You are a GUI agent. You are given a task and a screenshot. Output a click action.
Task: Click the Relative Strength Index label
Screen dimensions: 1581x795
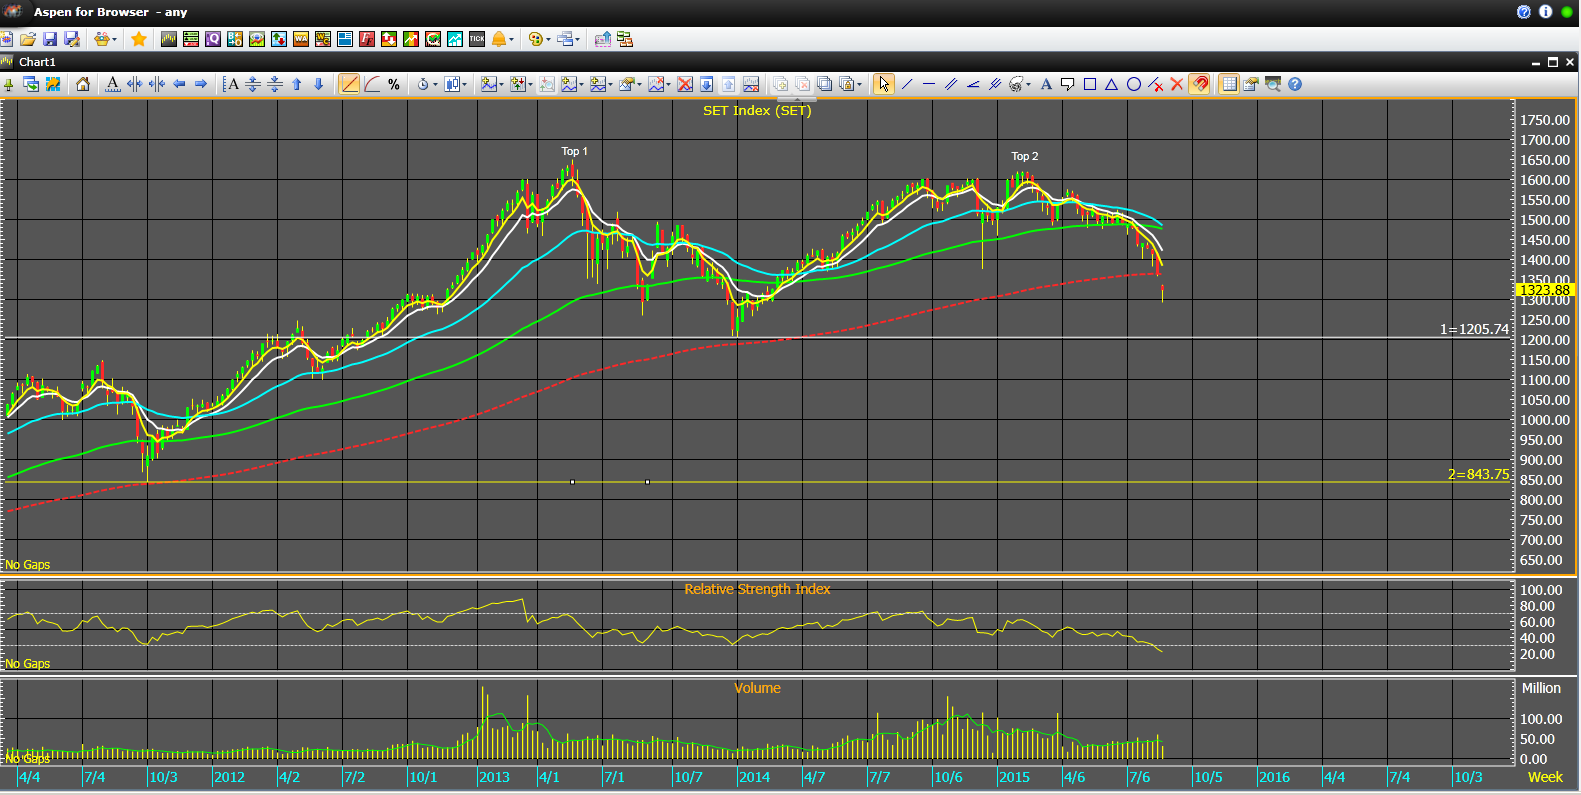point(757,589)
